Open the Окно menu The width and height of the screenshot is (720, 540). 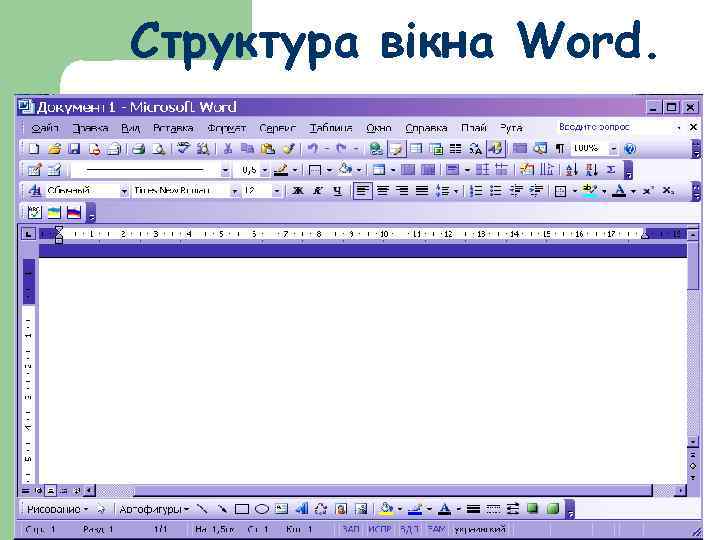click(x=379, y=128)
